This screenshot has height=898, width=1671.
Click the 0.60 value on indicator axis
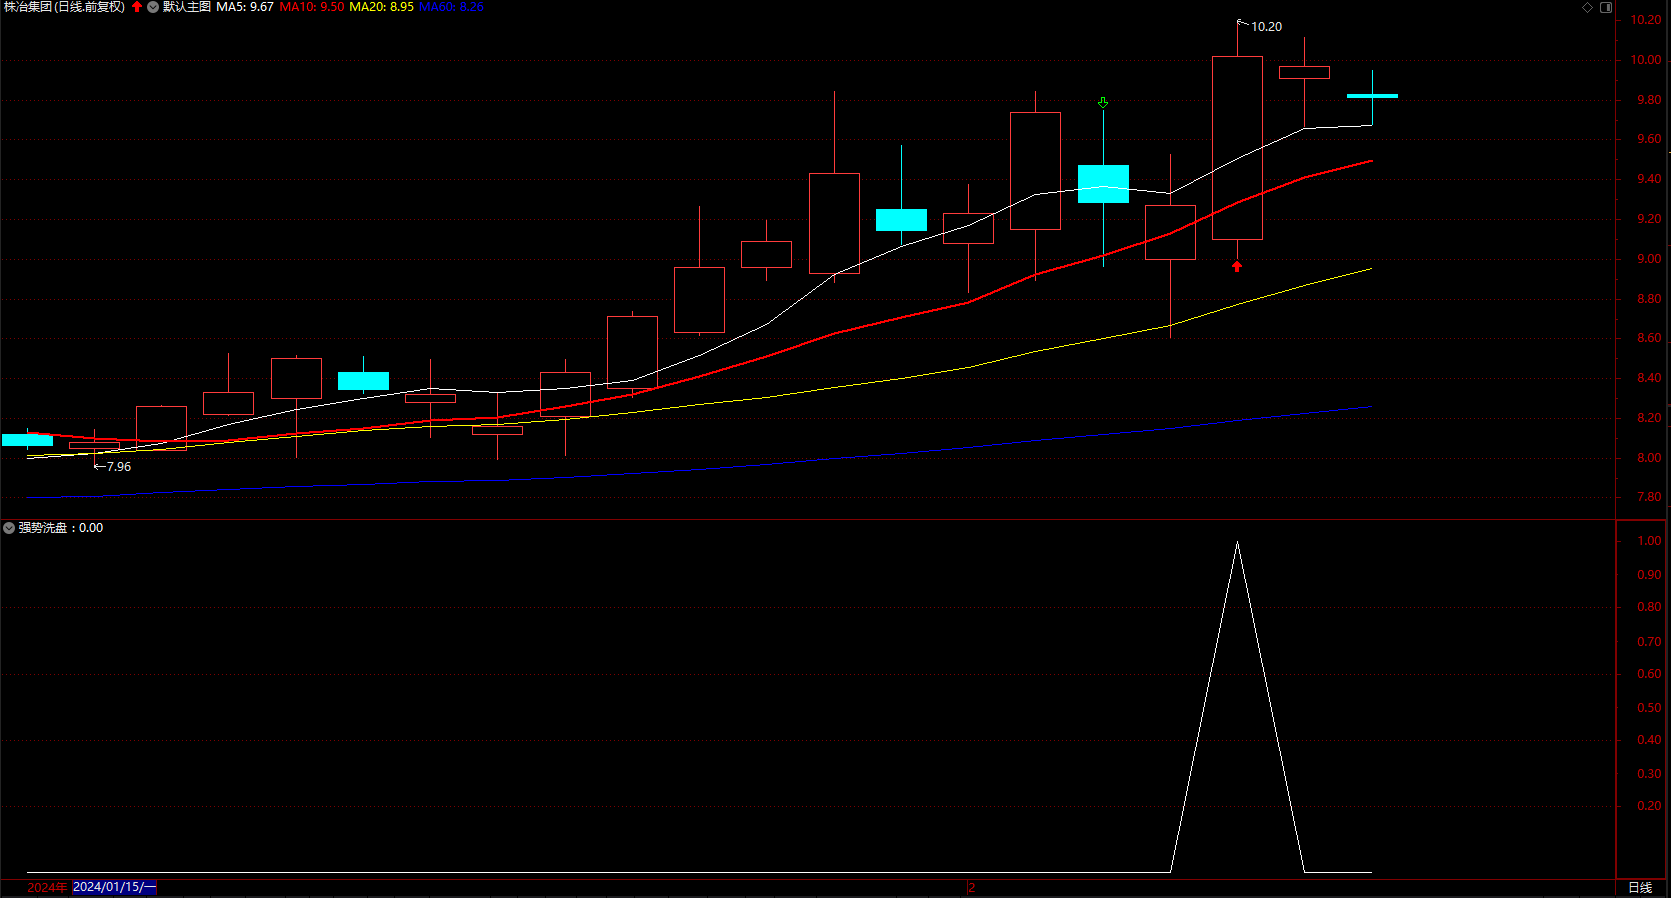1649,674
